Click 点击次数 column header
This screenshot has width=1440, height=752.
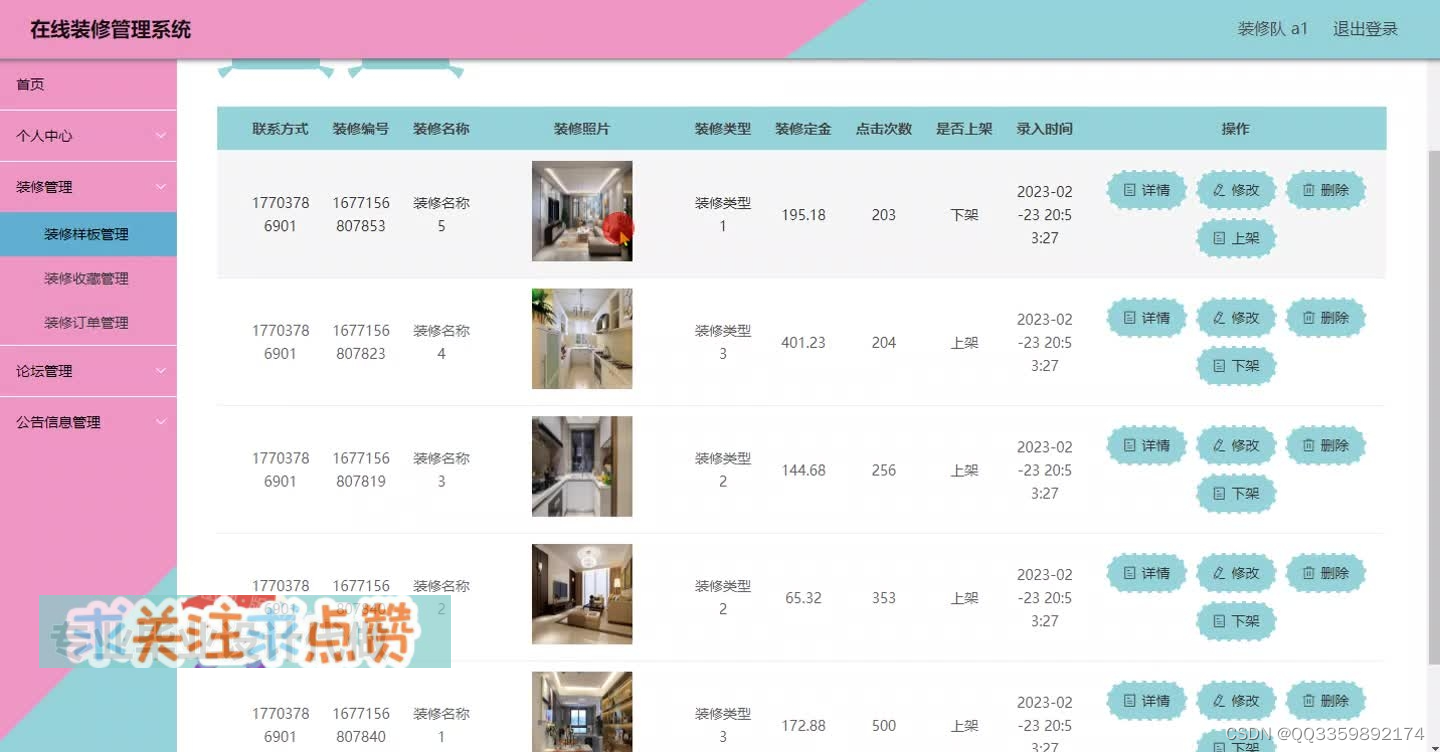884,129
